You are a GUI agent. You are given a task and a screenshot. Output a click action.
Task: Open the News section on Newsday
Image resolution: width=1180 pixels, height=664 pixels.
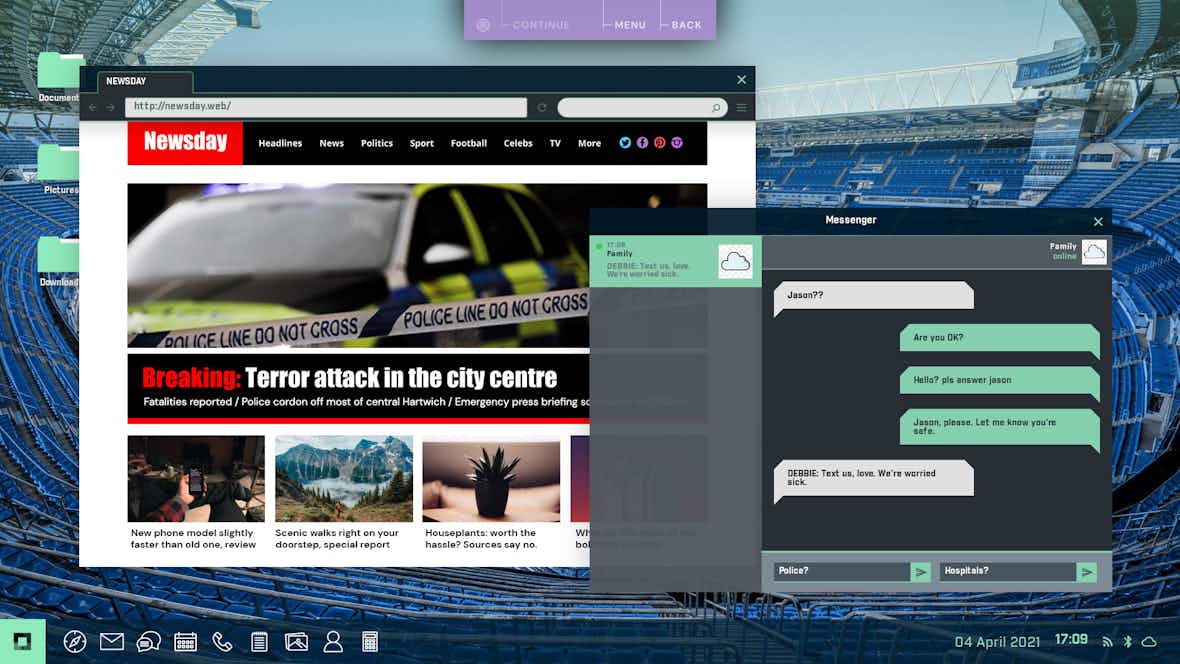331,143
